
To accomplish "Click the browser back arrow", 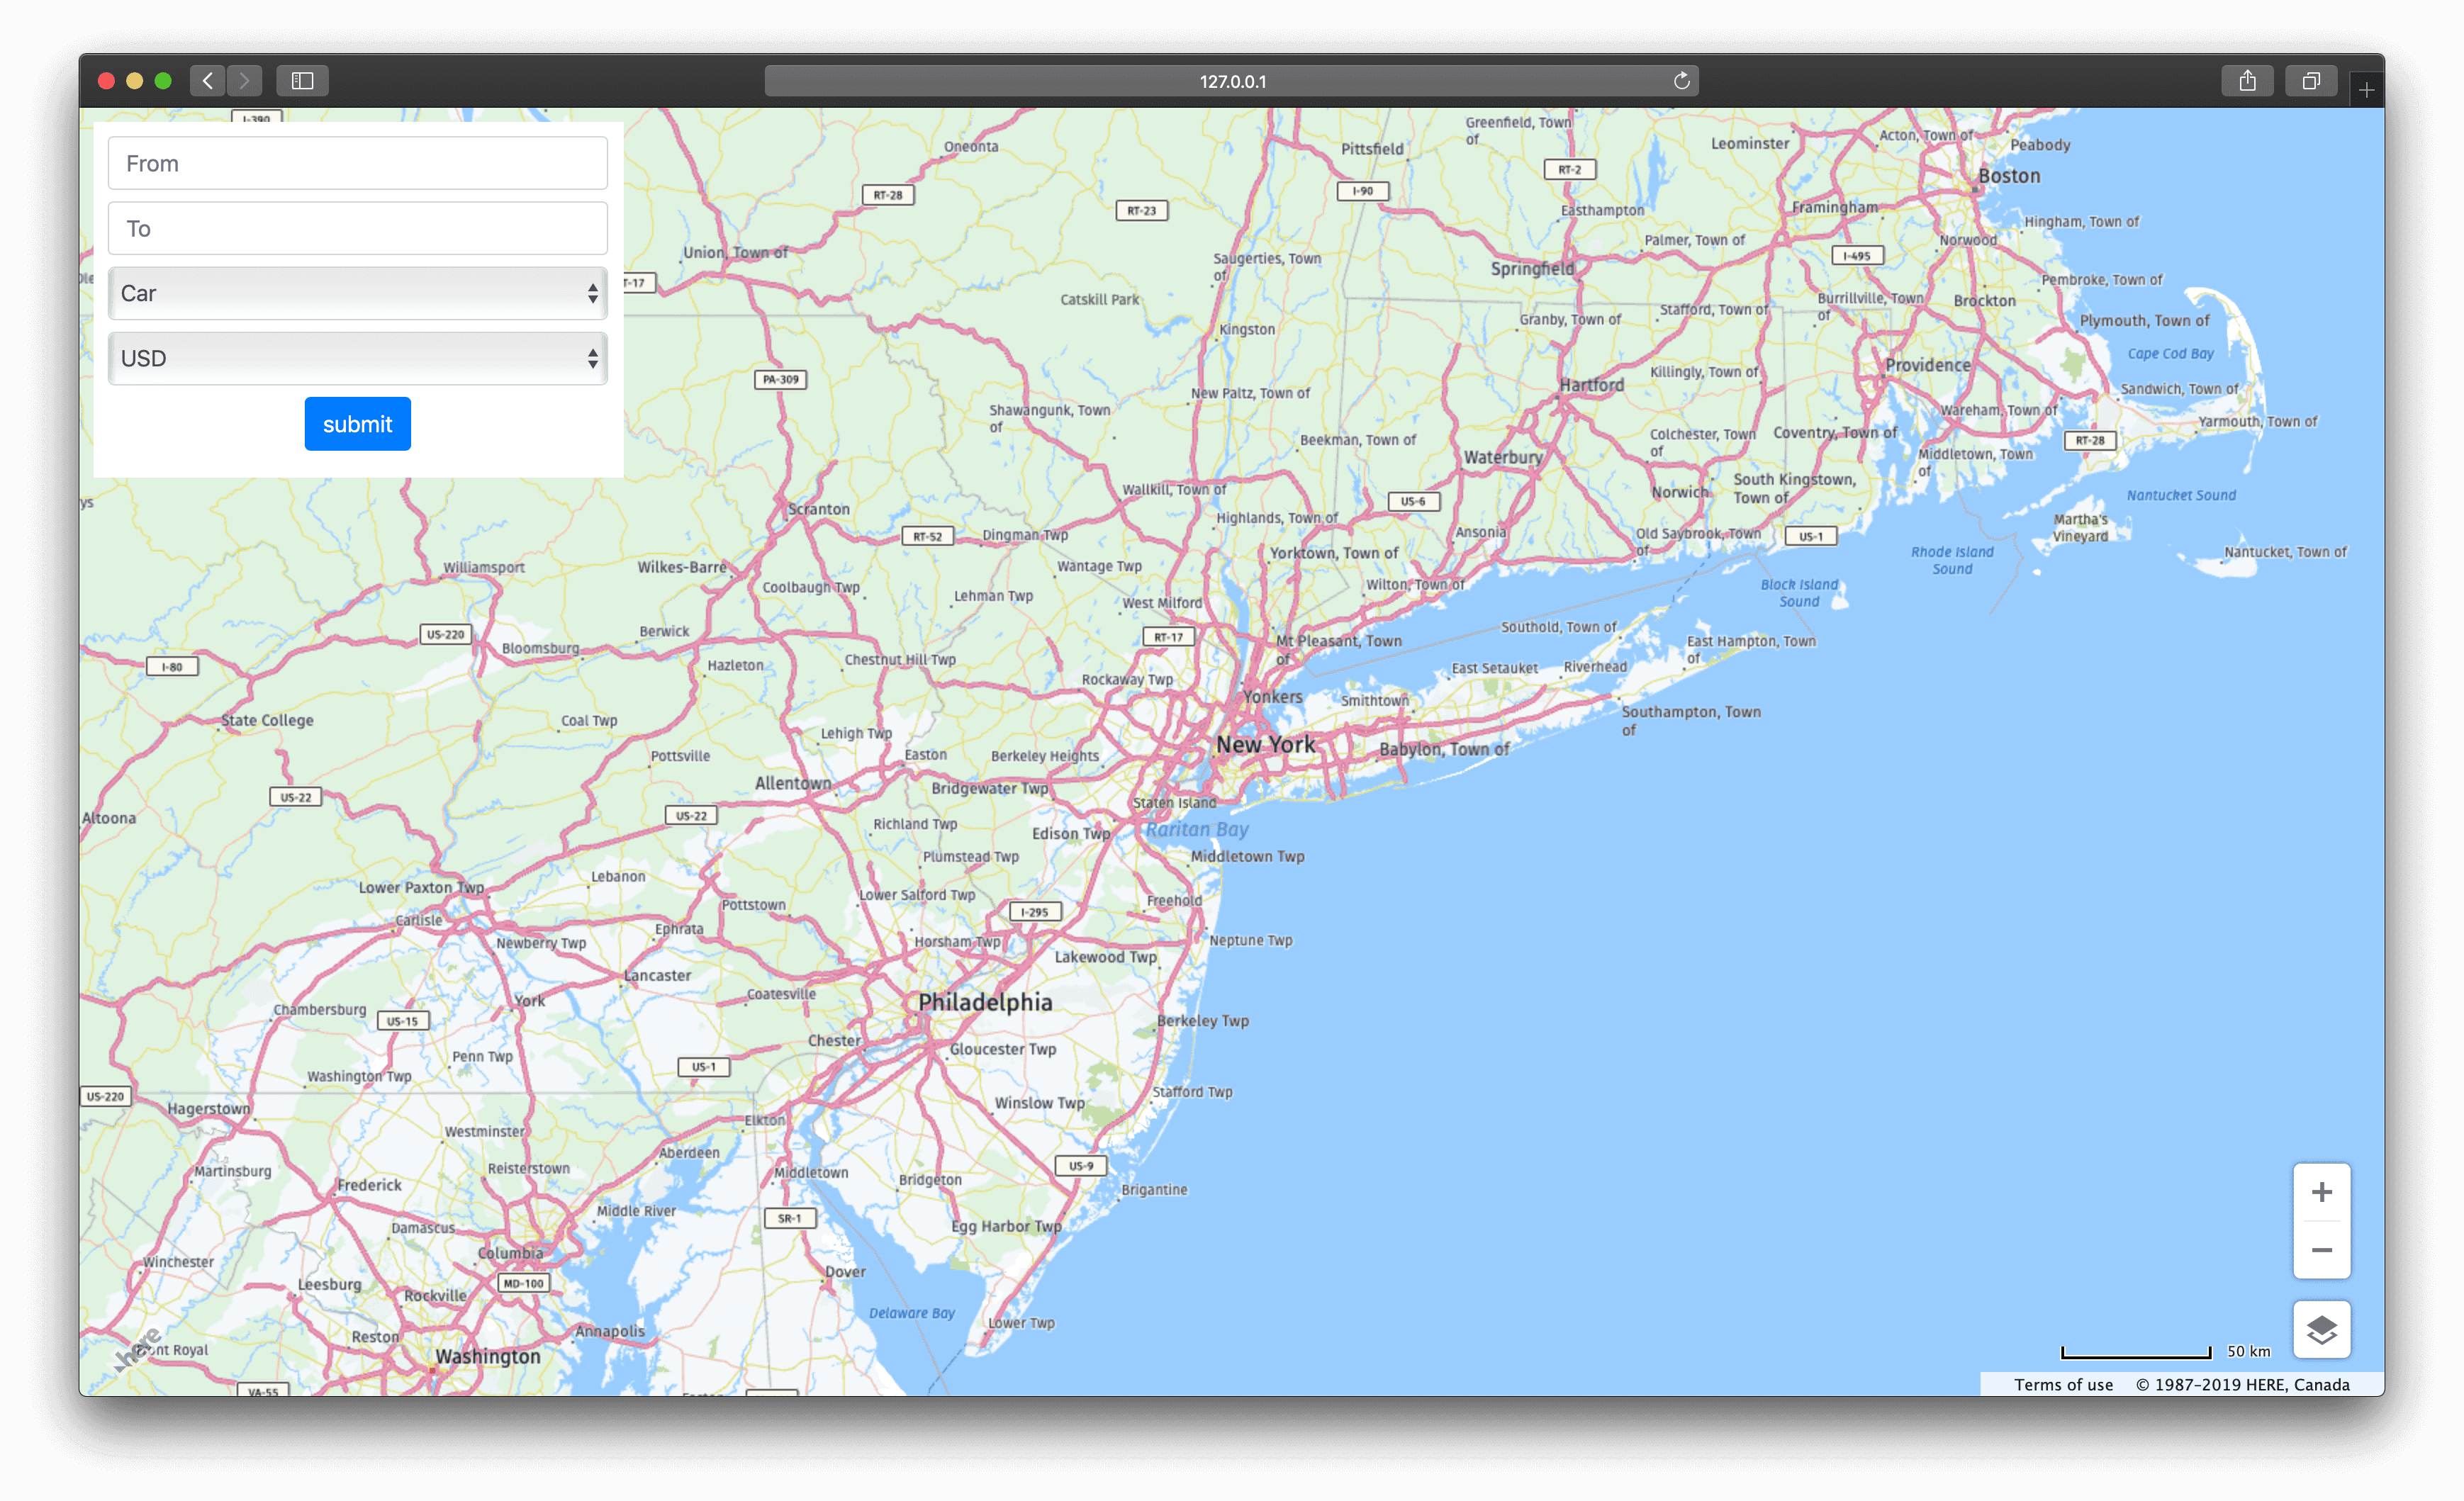I will tap(207, 81).
